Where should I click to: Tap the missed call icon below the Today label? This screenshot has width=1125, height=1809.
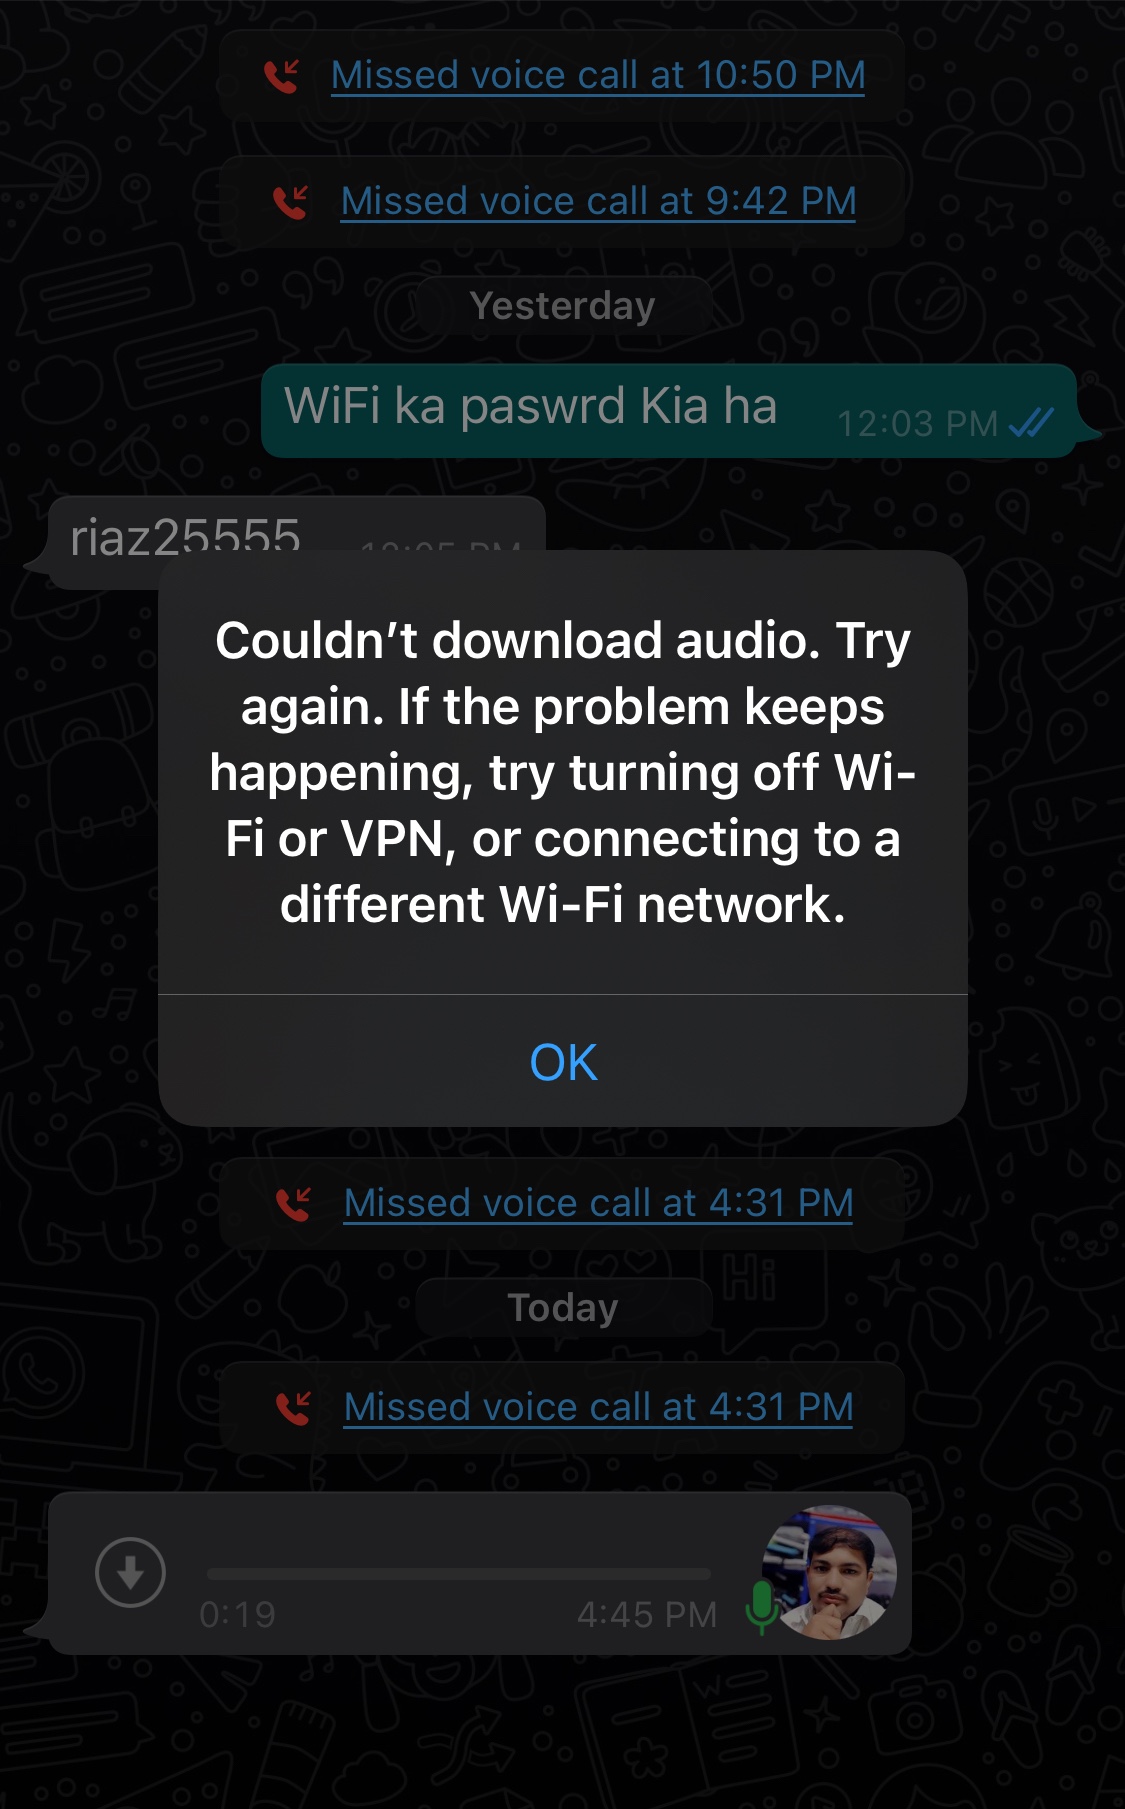(x=293, y=1408)
